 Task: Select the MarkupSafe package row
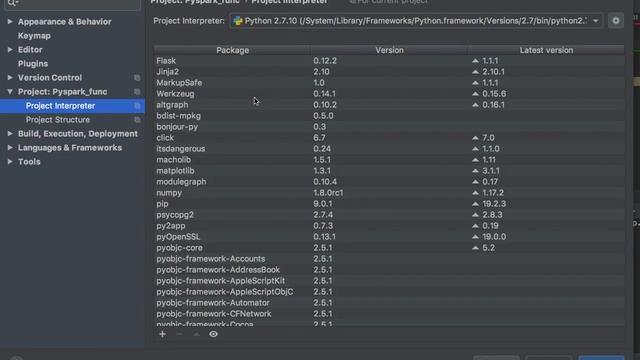pos(389,83)
